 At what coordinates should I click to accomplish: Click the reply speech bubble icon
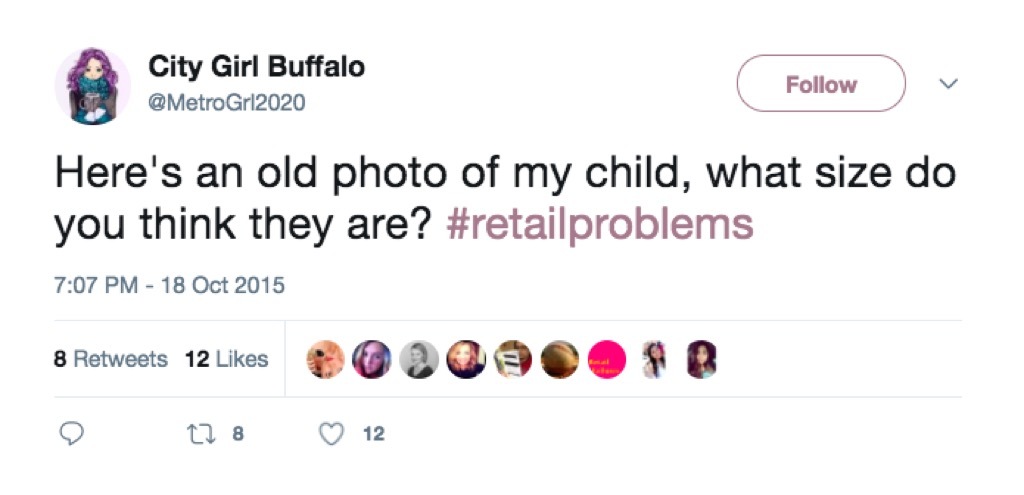click(68, 434)
